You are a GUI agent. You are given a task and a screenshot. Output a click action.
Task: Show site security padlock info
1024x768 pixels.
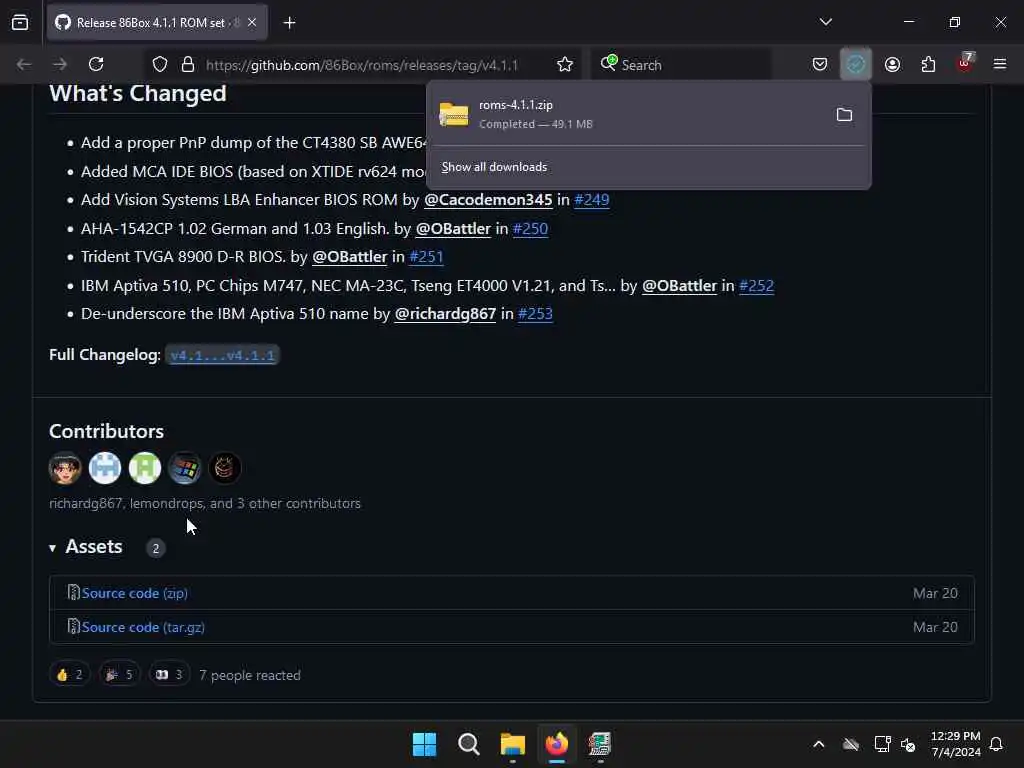click(x=188, y=64)
